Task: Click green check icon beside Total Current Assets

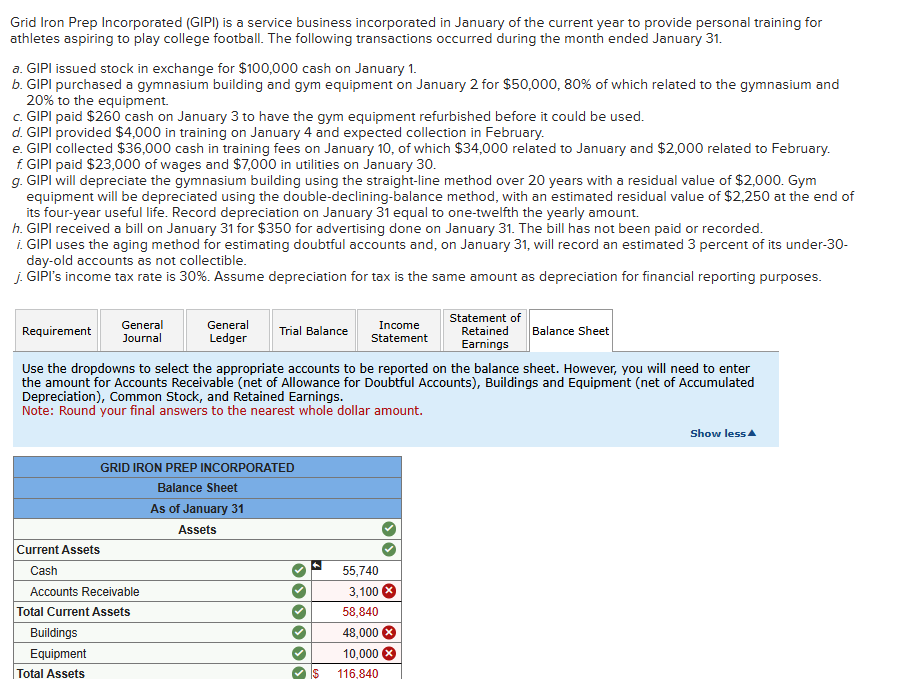Action: [299, 612]
